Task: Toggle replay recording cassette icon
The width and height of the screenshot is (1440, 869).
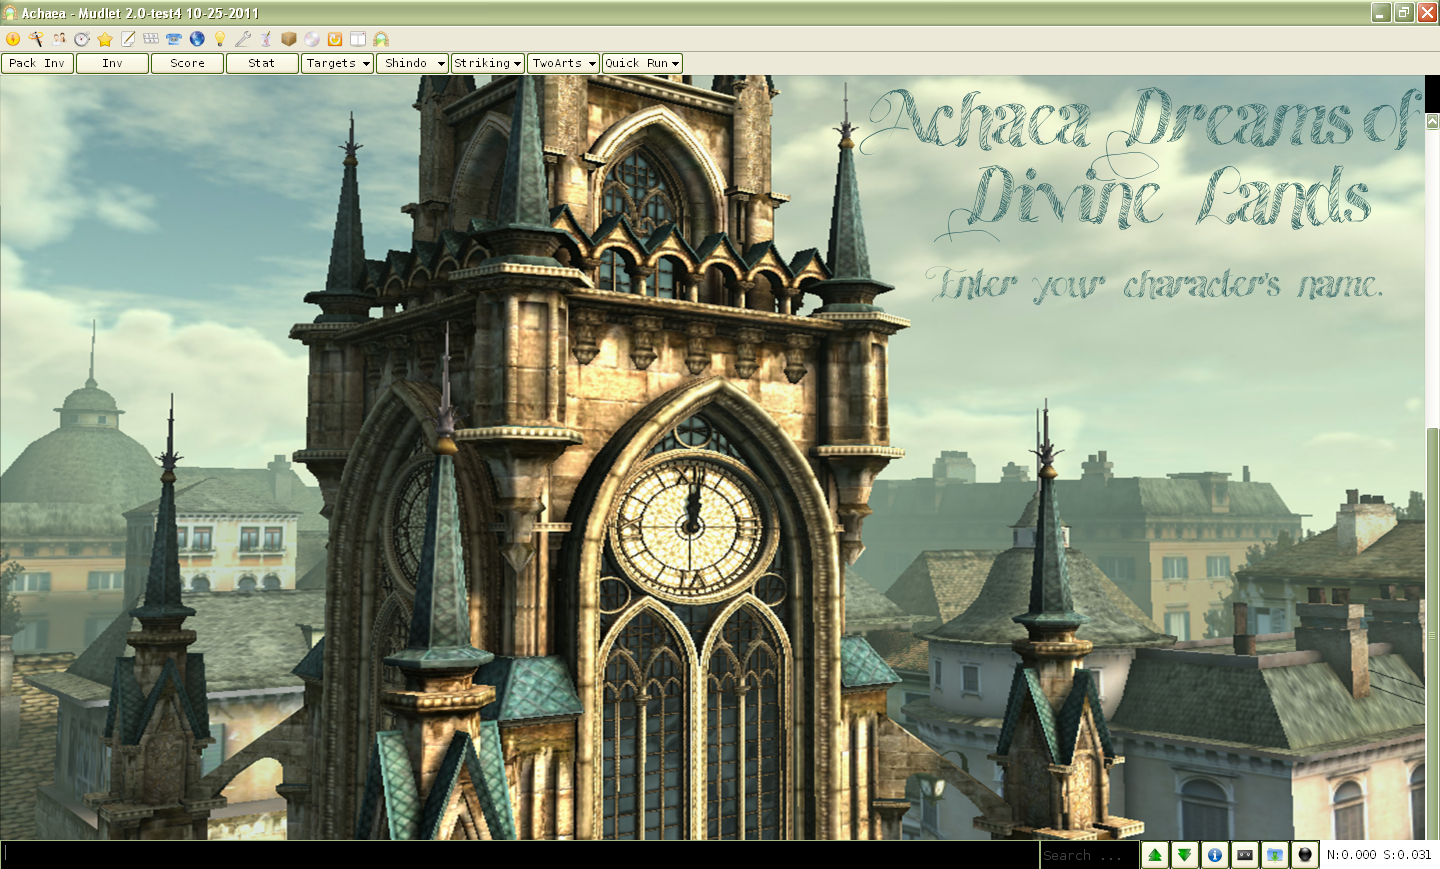Action: tap(1245, 855)
